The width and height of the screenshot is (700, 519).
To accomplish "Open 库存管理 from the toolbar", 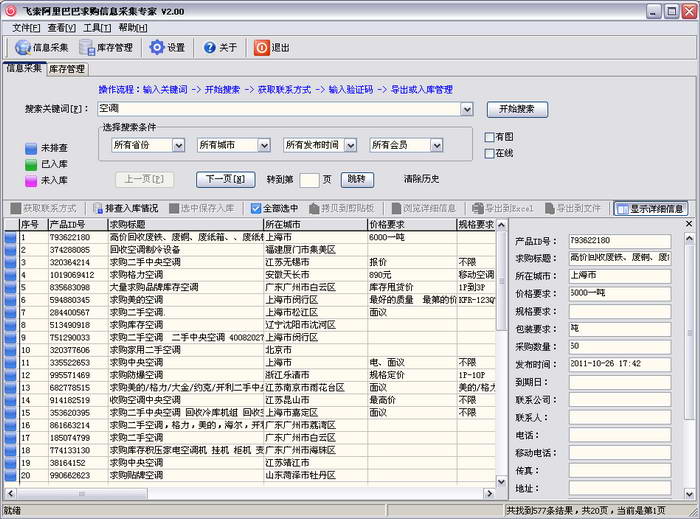I will [x=88, y=47].
